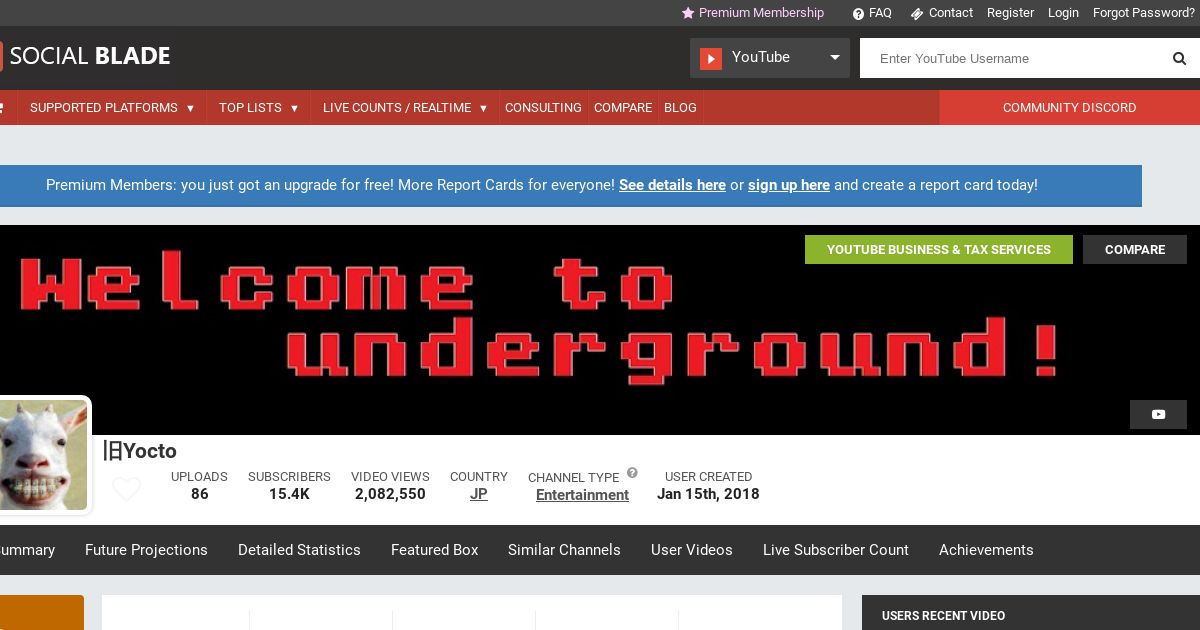Click the FAQ question mark icon
The height and width of the screenshot is (630, 1200).
tap(858, 14)
